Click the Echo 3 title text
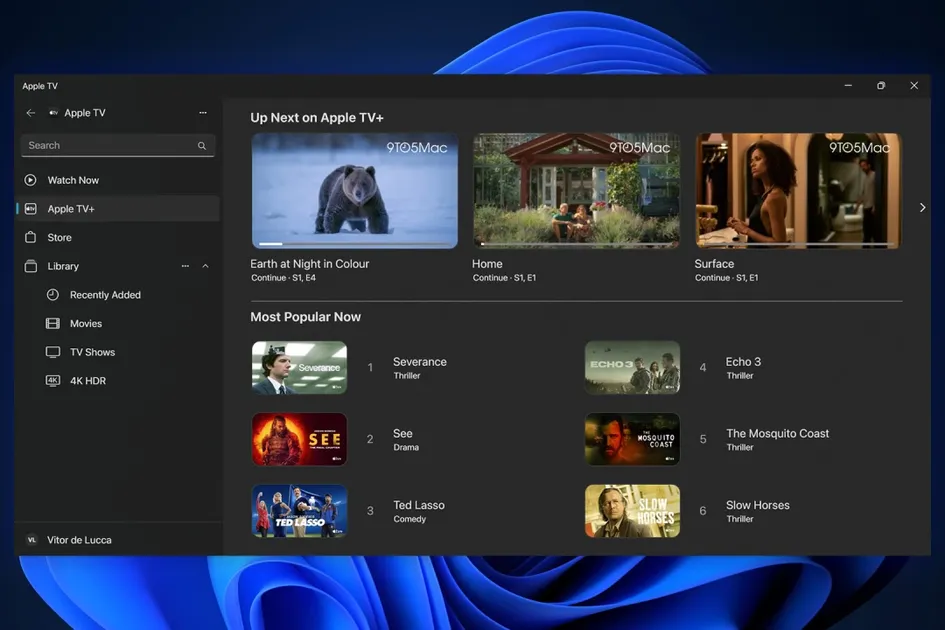 coord(743,362)
